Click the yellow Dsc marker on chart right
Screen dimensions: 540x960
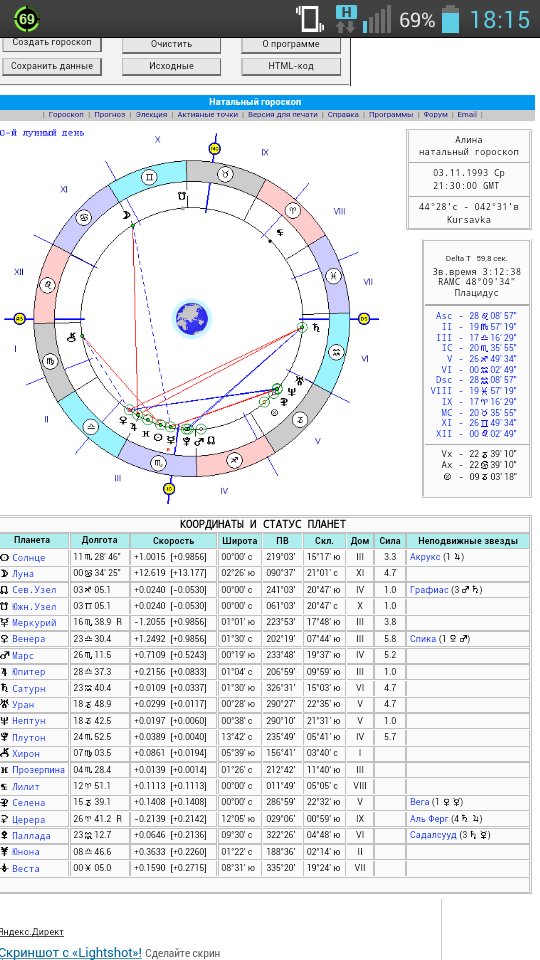click(x=364, y=318)
